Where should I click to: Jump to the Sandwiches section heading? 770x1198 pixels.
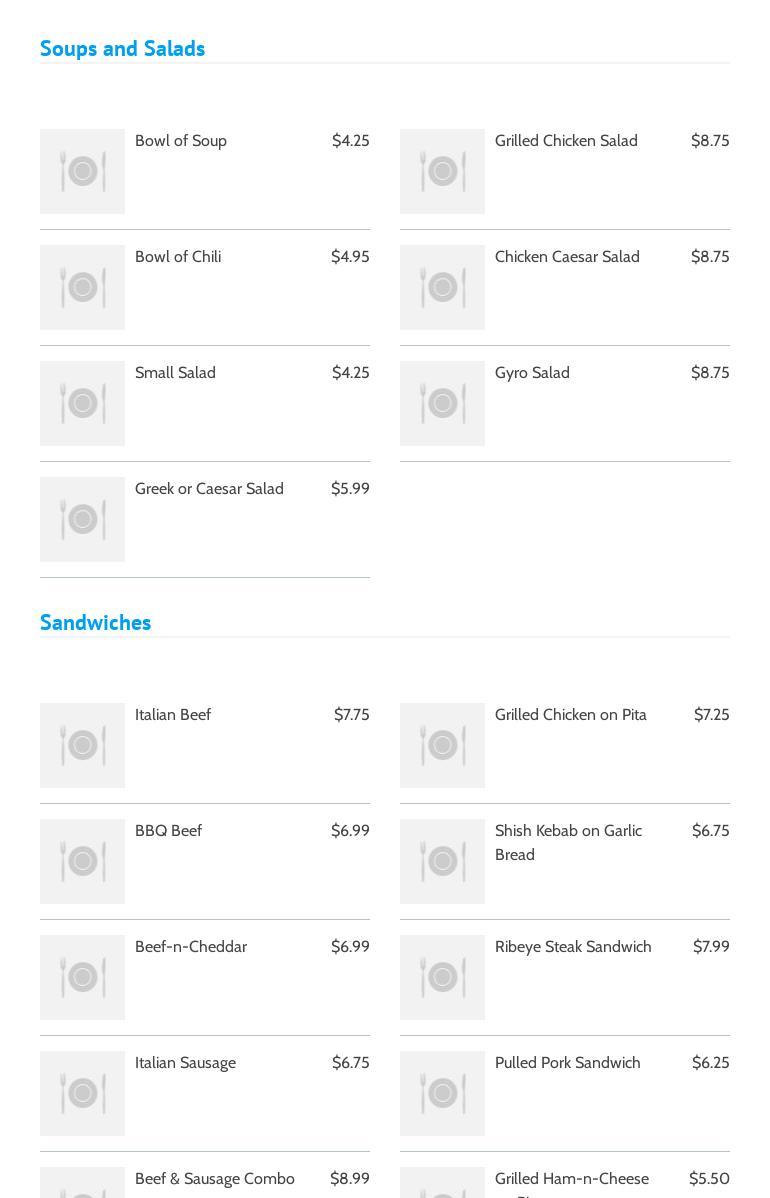(x=95, y=622)
